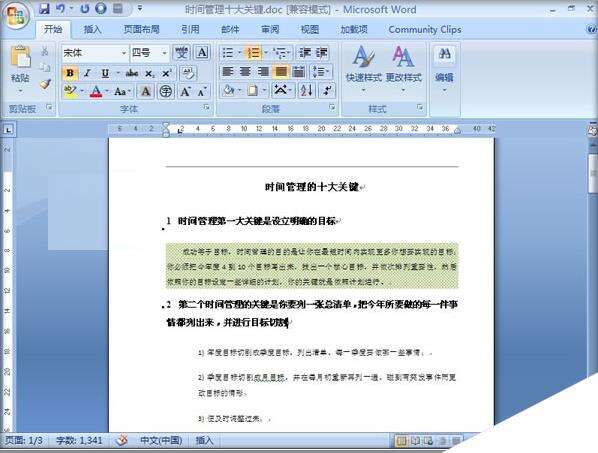Click the page count 页面: 1/3
Screen dimensions: 598x453
[24, 440]
